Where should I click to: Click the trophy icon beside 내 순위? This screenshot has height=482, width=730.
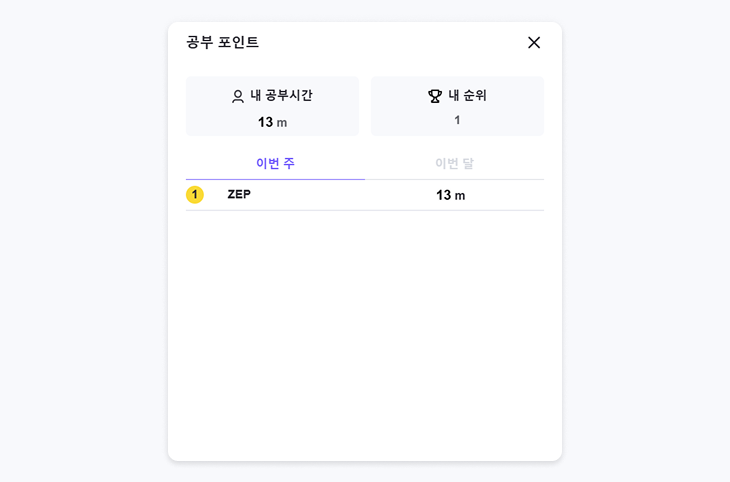pyautogui.click(x=435, y=96)
